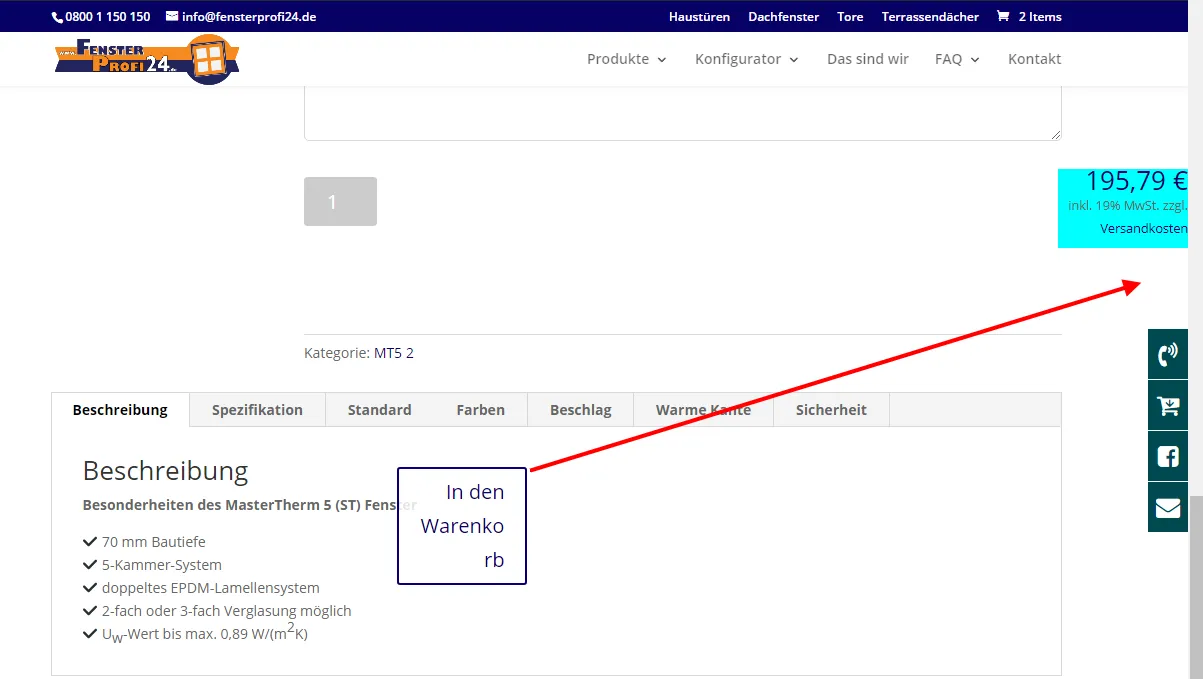Switch to the Beschlag tab
1203x679 pixels.
[x=581, y=410]
